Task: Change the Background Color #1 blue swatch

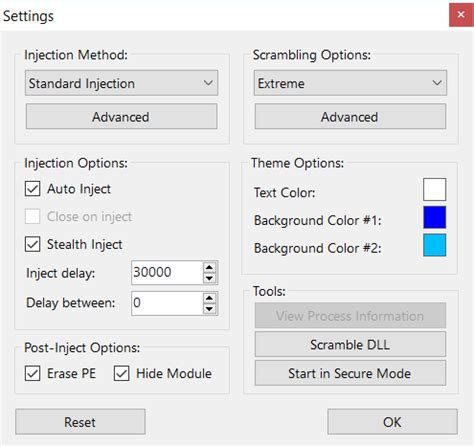Action: click(x=434, y=217)
